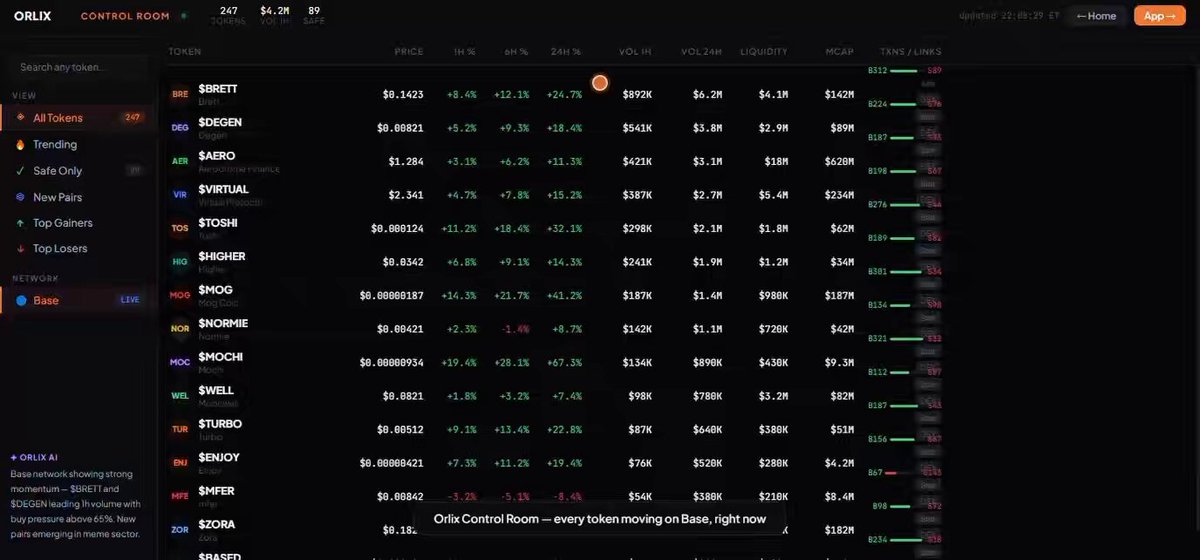The width and height of the screenshot is (1200, 560).
Task: Click the up-arrow icon beside Top Gainers
Action: pyautogui.click(x=21, y=223)
